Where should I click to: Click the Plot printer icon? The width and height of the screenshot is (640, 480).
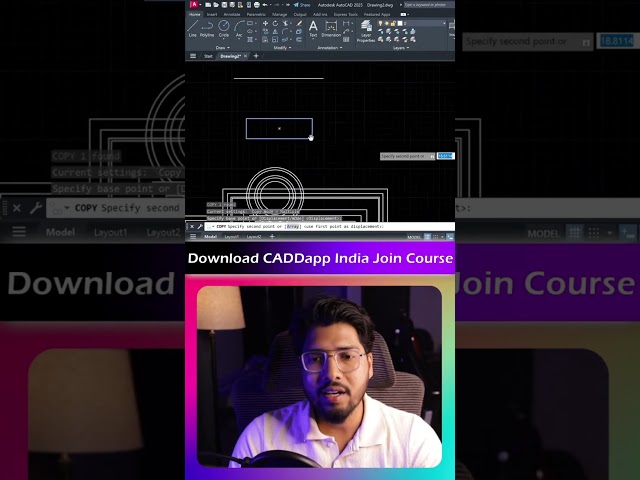[257, 5]
